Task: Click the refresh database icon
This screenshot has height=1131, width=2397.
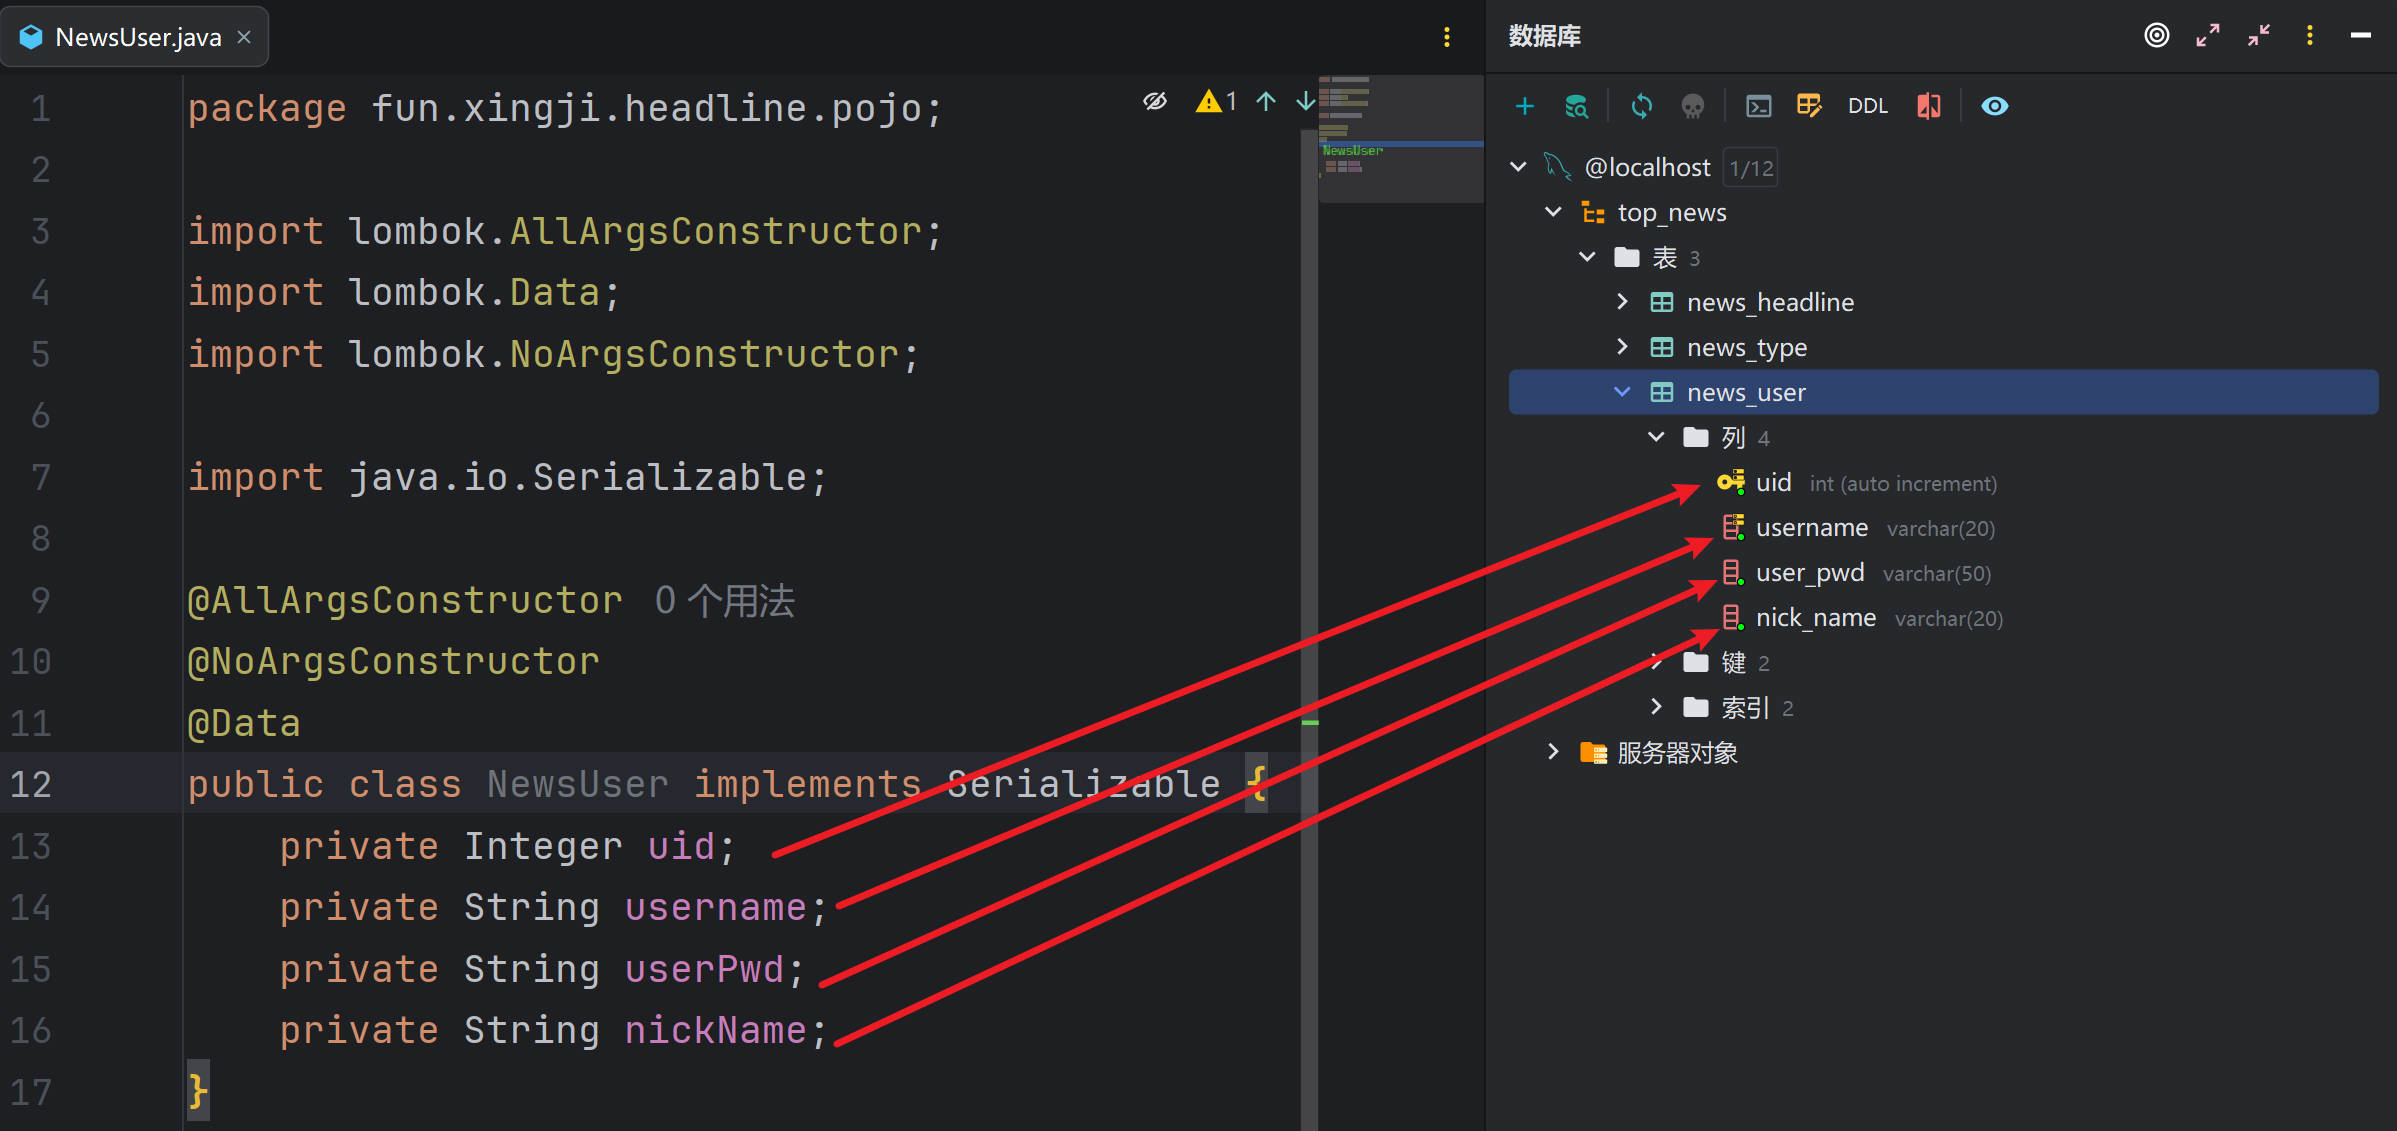Action: 1641,106
